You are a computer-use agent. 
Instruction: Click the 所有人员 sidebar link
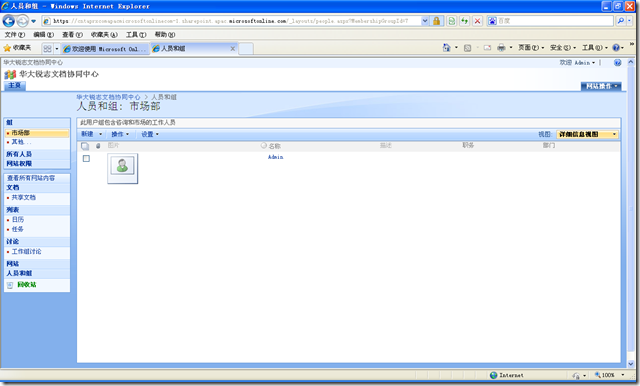coord(19,154)
